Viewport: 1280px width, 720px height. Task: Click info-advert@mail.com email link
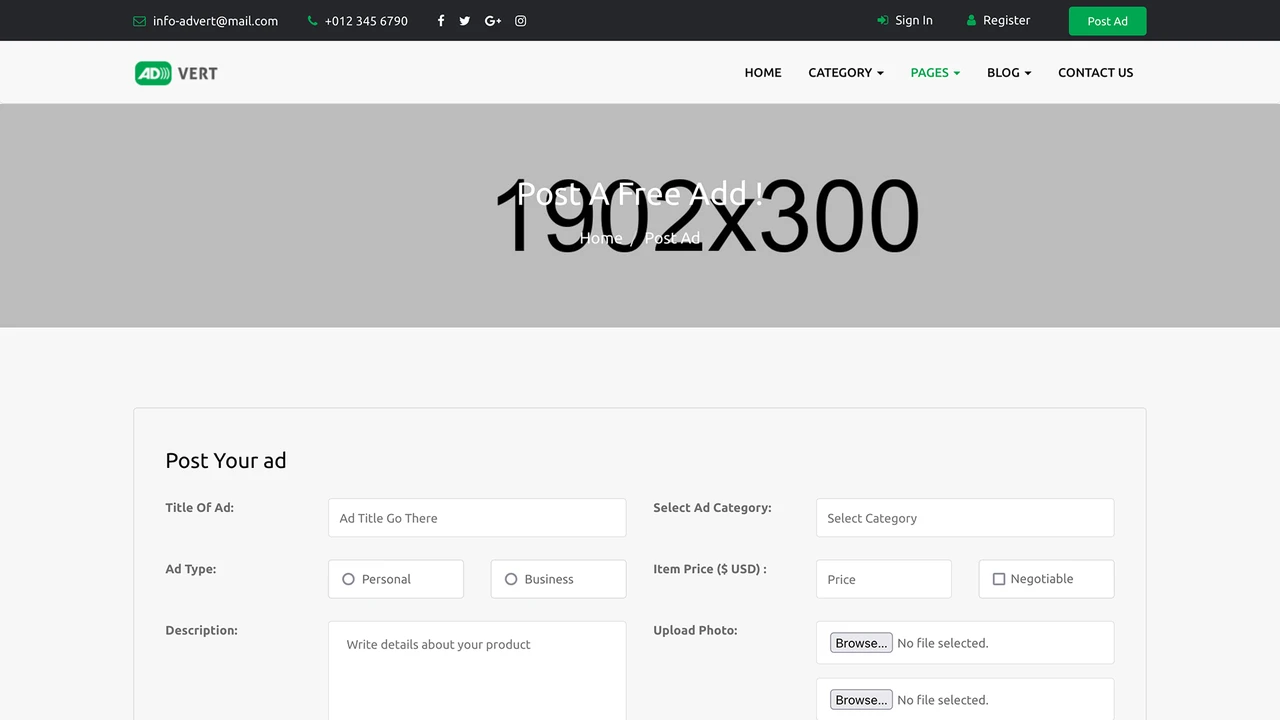click(215, 21)
